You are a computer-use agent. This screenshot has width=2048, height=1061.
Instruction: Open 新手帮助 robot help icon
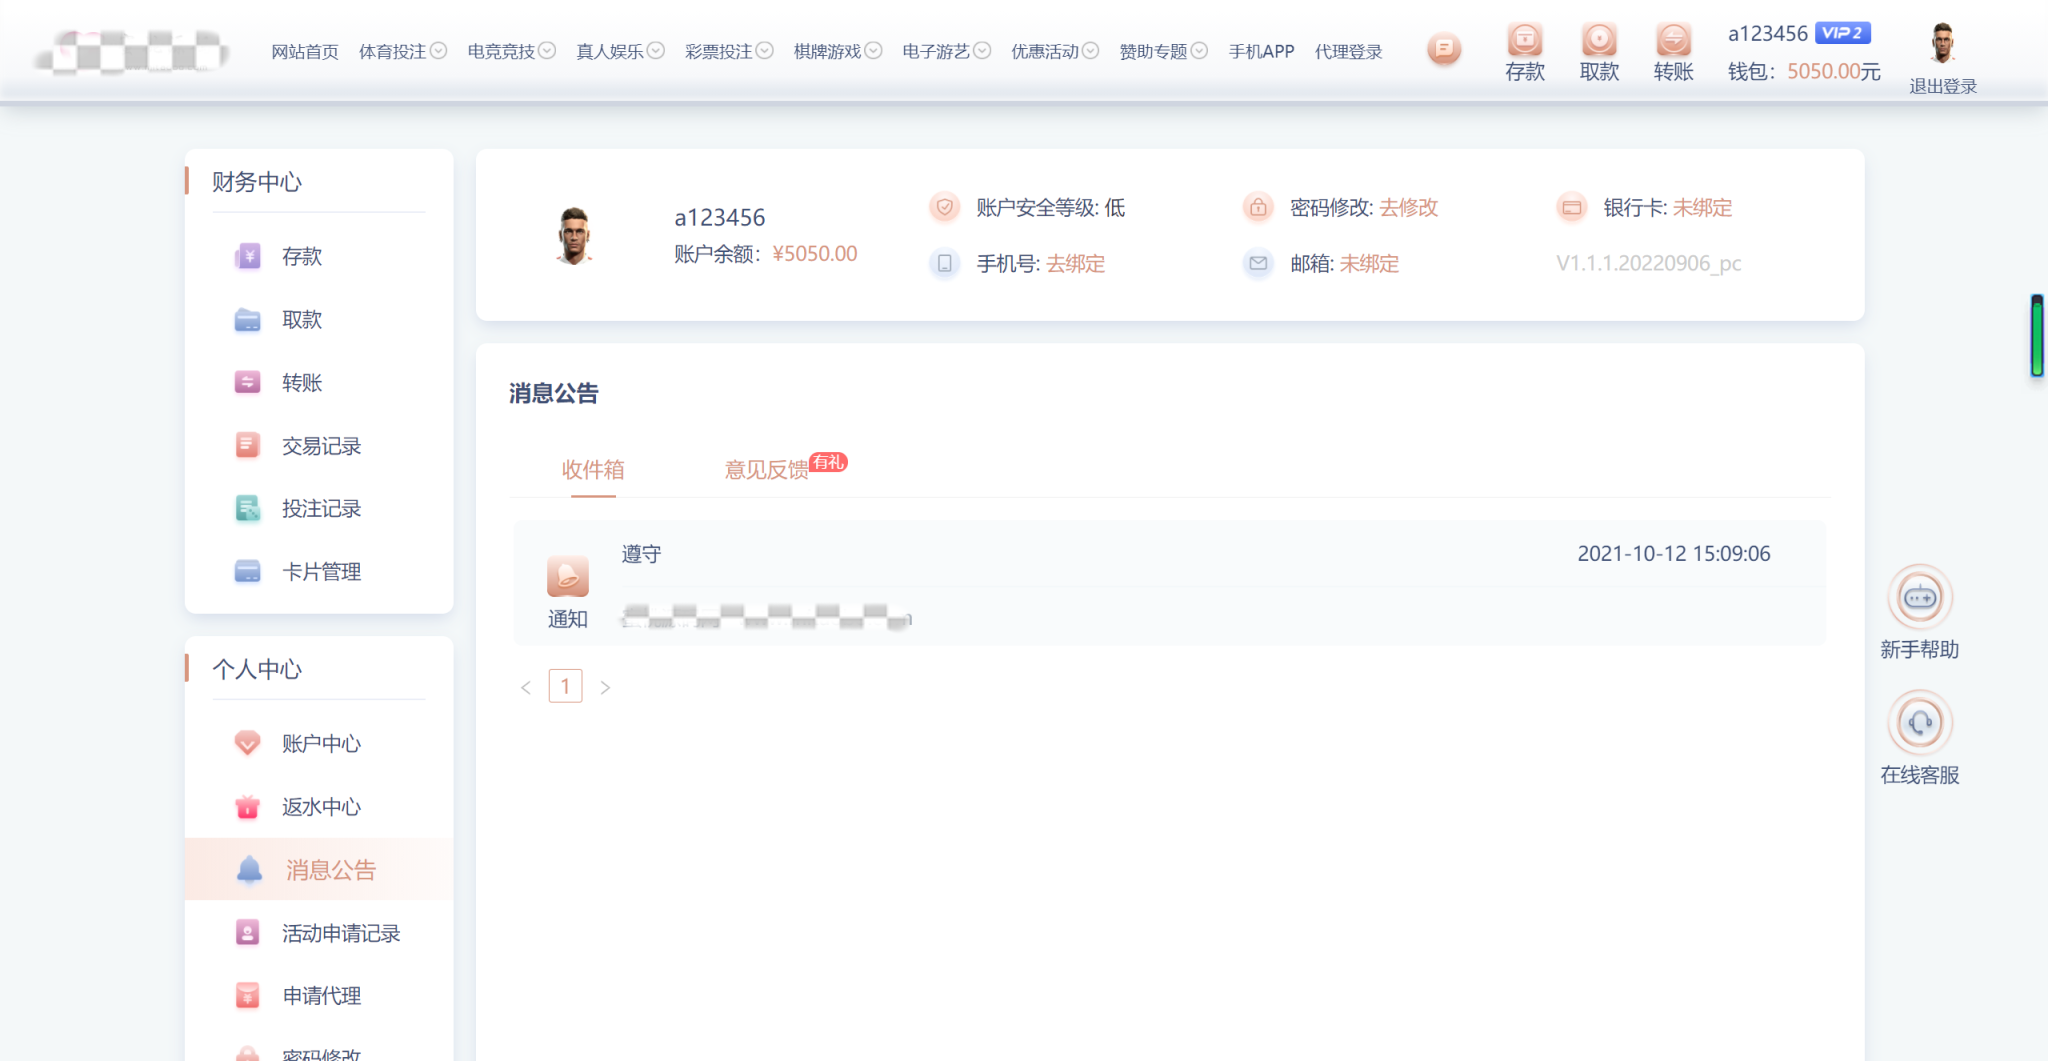(x=1918, y=598)
